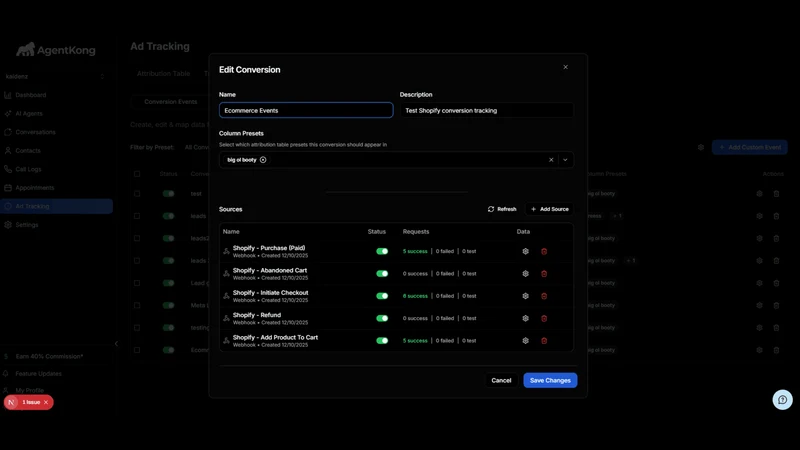Image resolution: width=800 pixels, height=450 pixels.
Task: Click webhook icon beside Shopify - Add Product To Cart
Action: tap(227, 341)
